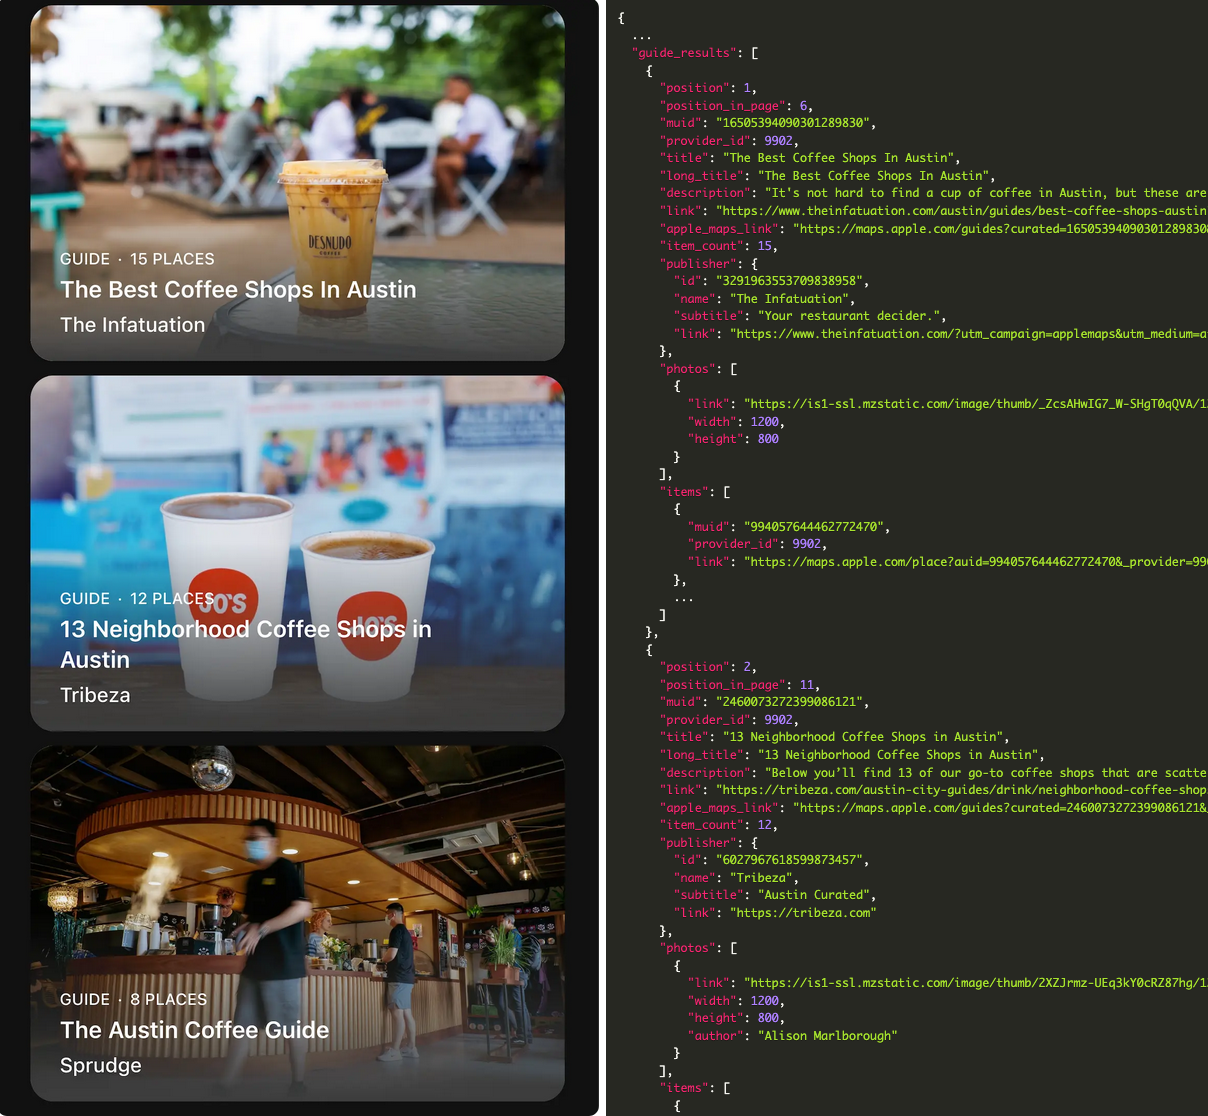
Task: Click 'GUIDE · 12 PLACES' label
Action: pos(137,599)
